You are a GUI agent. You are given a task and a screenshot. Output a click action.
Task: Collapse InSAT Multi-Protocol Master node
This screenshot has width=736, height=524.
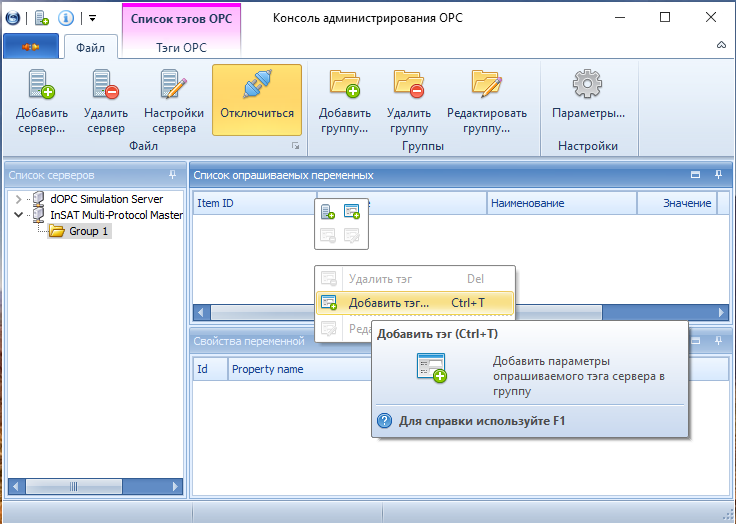tap(18, 215)
